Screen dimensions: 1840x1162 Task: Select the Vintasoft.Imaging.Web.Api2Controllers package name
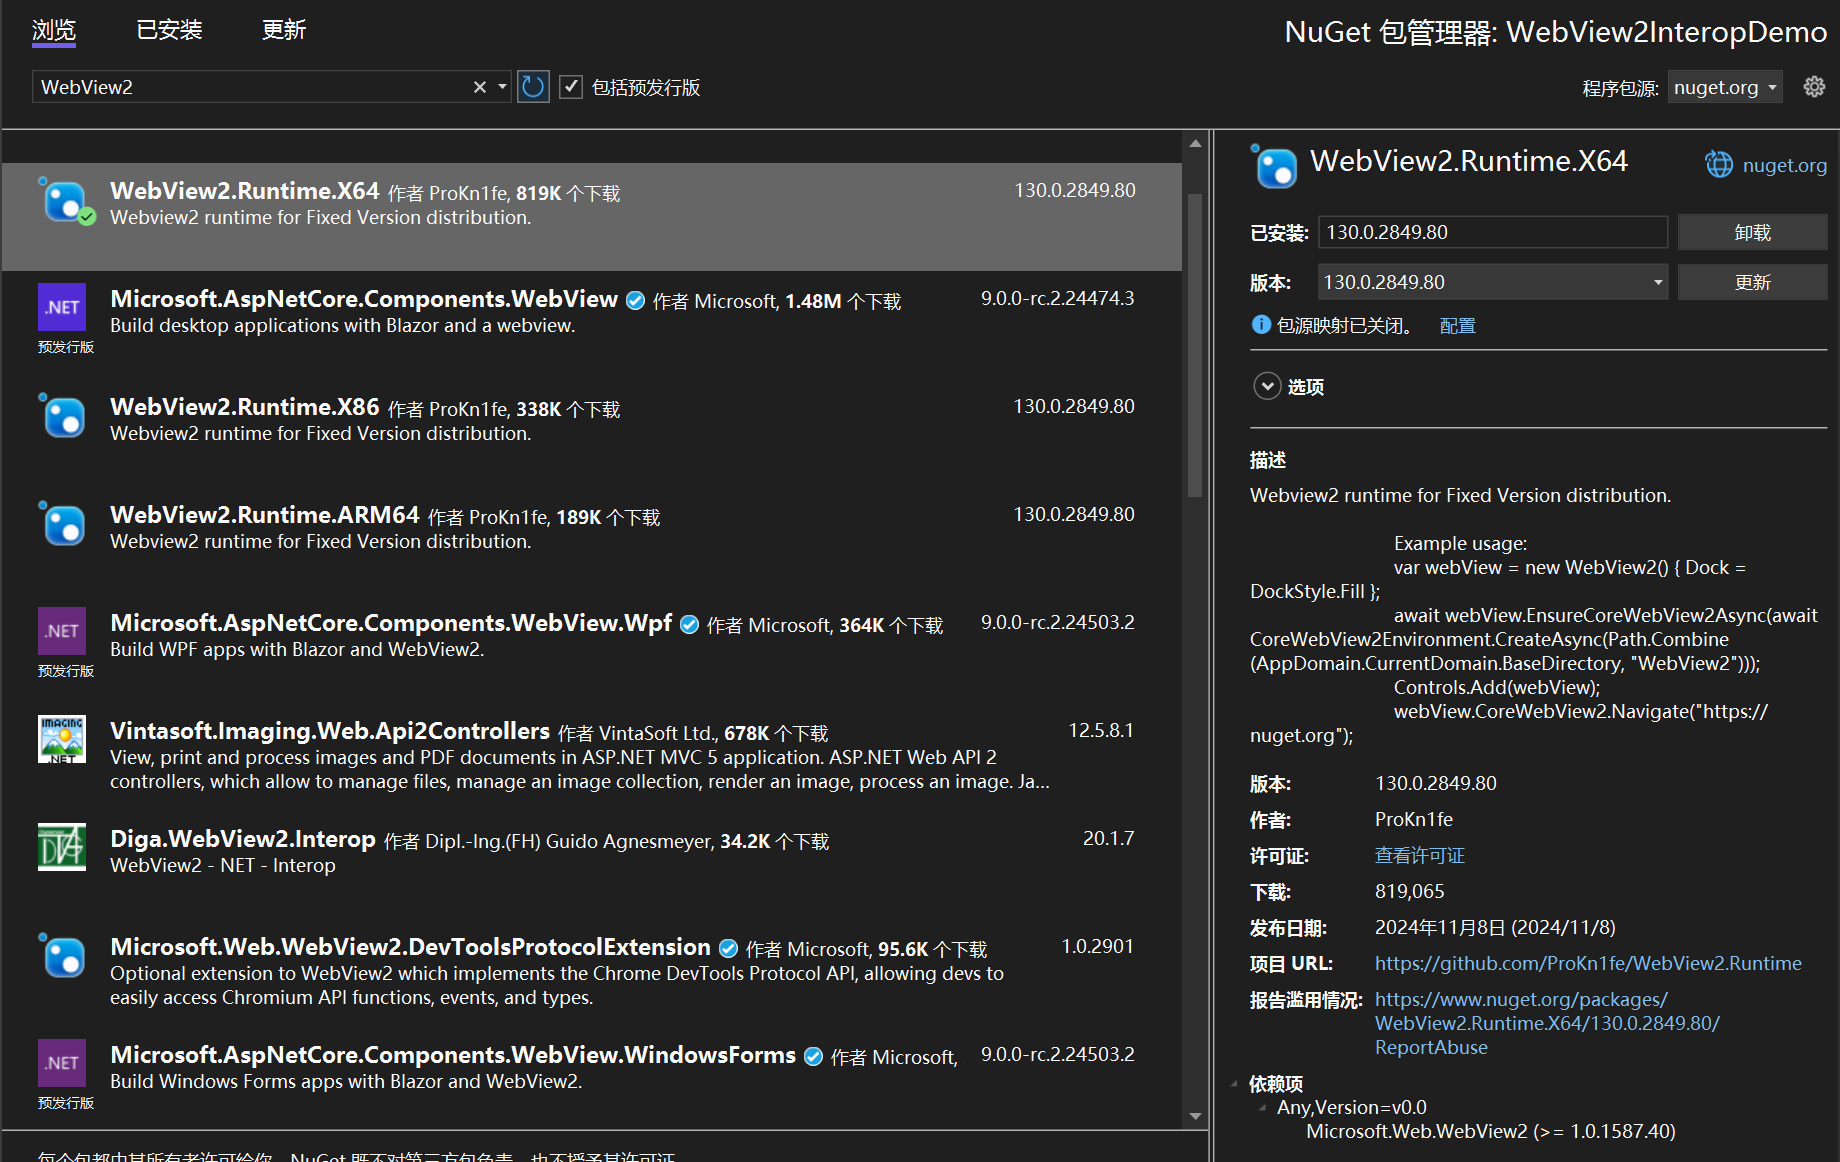click(x=330, y=731)
